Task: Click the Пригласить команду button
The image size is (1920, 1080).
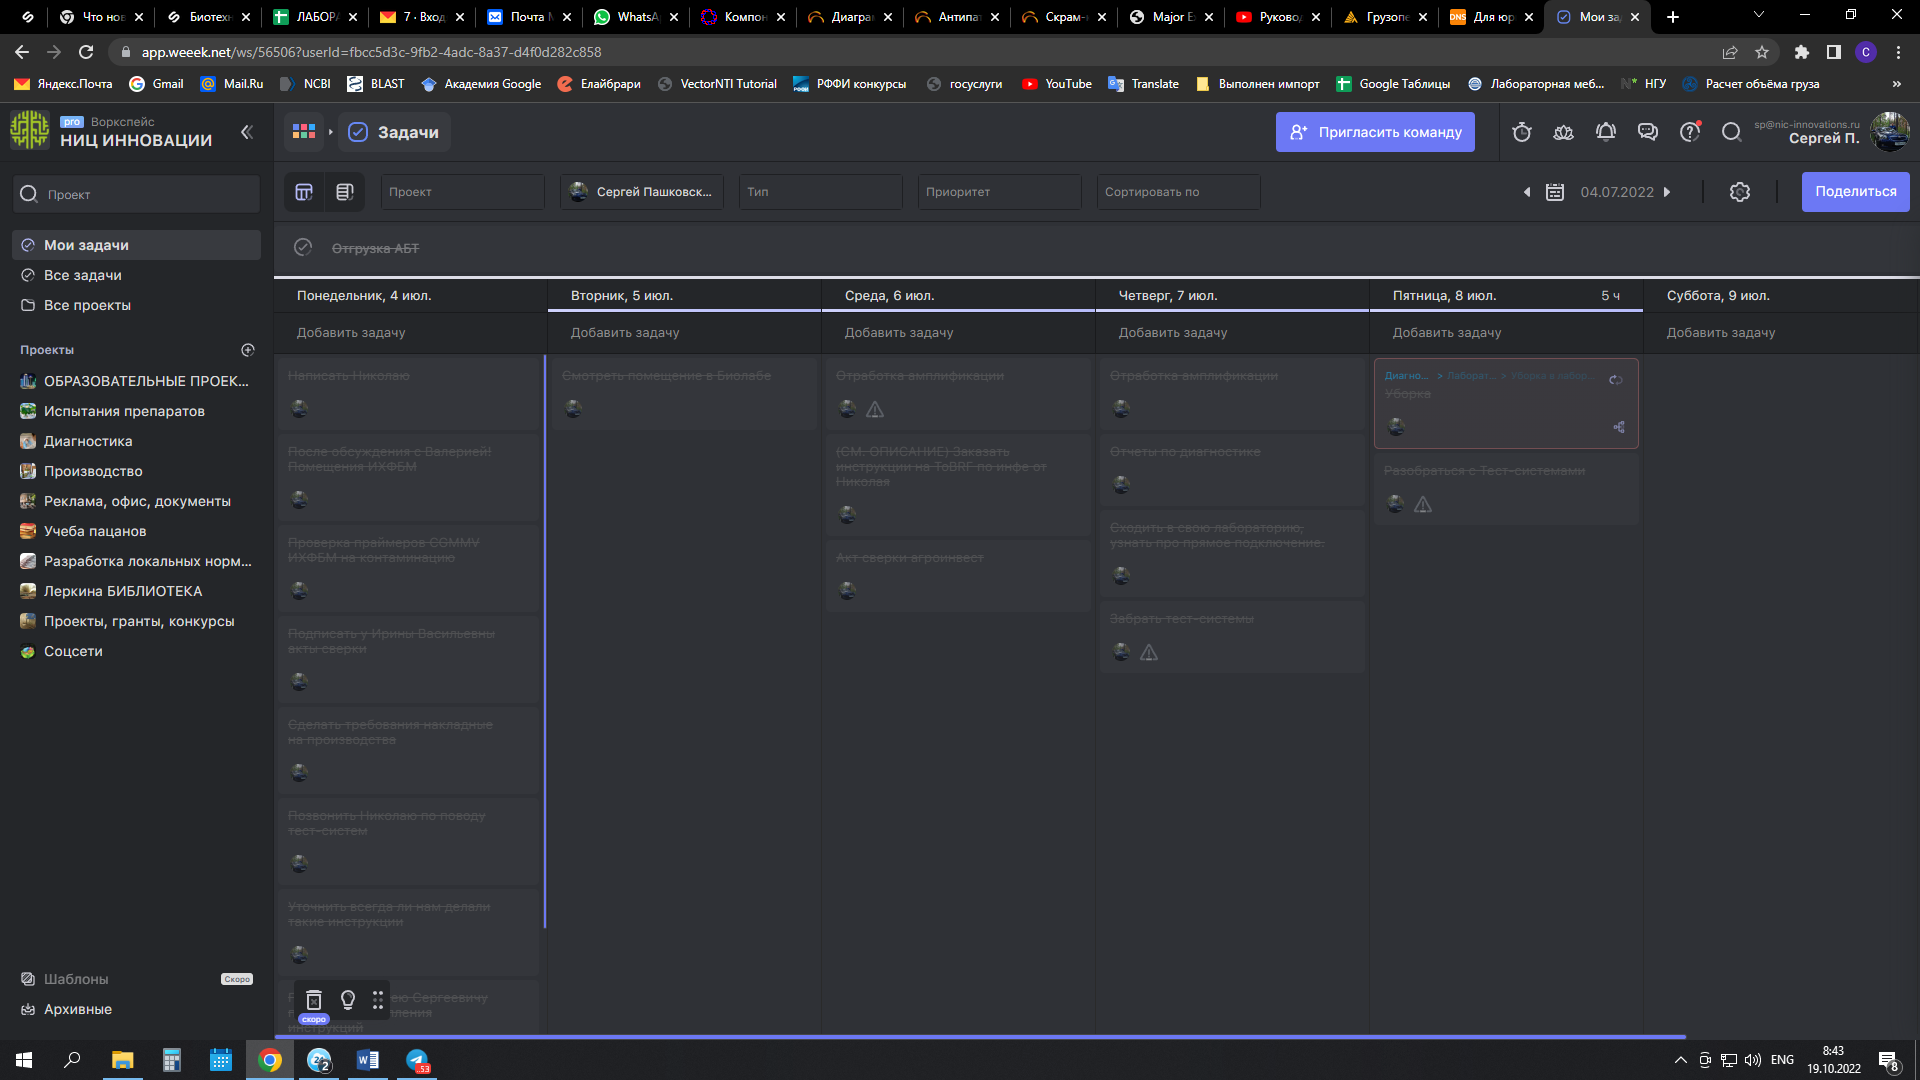Action: [x=1375, y=132]
